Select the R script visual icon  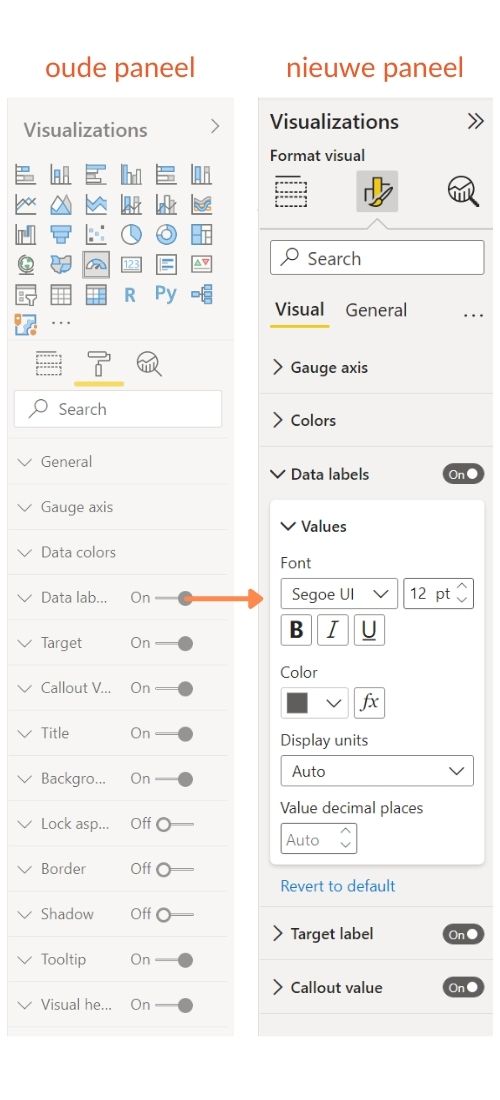[x=130, y=295]
